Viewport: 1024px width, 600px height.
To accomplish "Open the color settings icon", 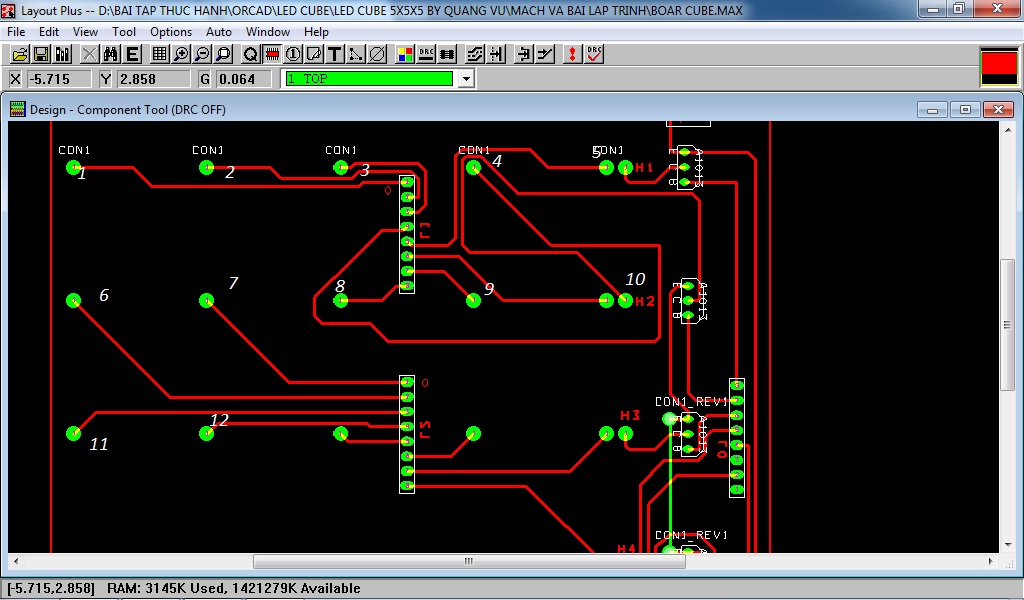I will [405, 54].
